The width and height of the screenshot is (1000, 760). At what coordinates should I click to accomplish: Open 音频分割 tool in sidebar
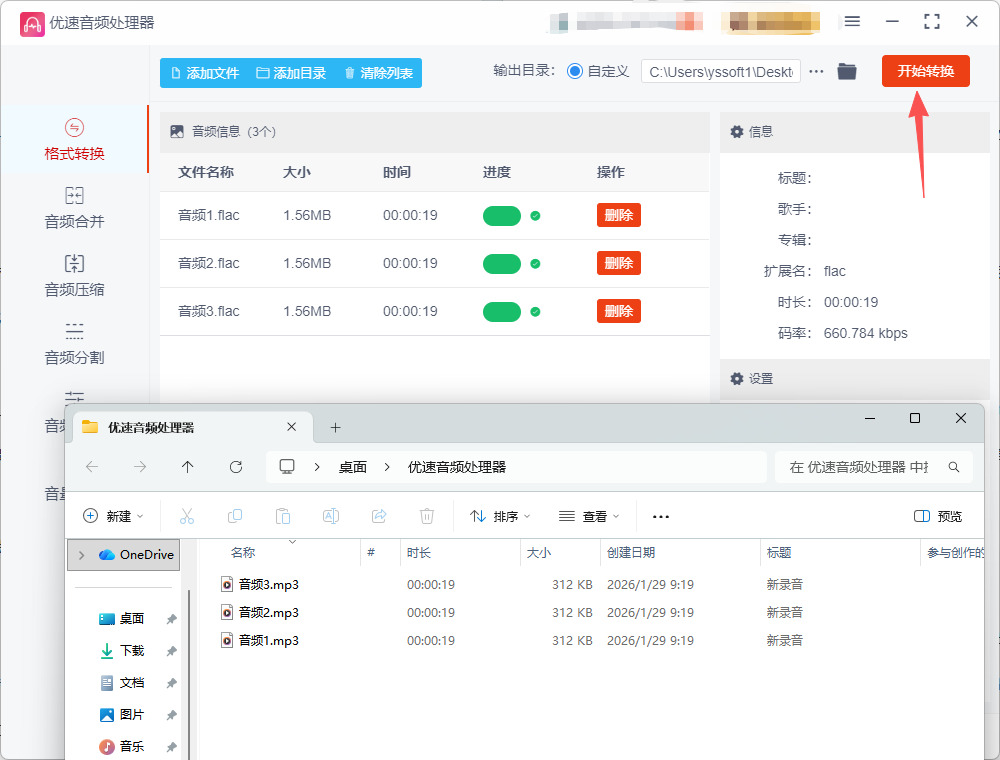point(74,344)
